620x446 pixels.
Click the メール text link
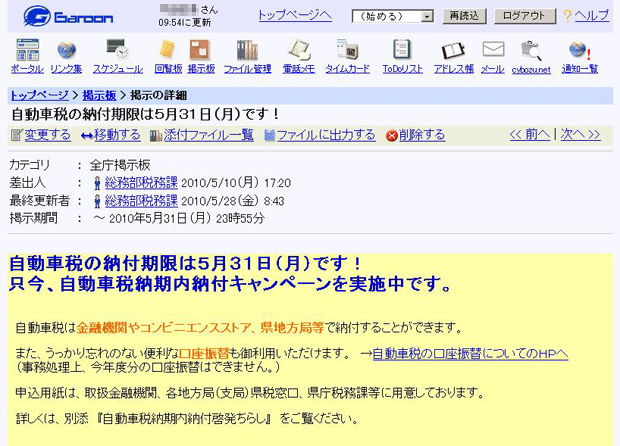493,69
